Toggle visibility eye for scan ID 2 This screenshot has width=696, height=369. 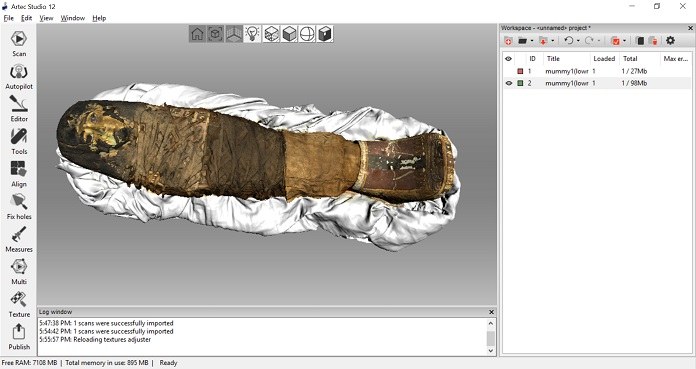coord(509,83)
